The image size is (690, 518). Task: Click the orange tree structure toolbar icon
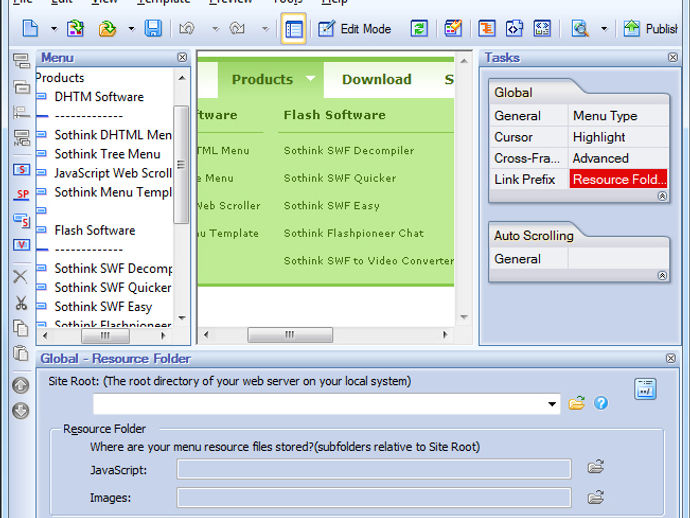(x=487, y=29)
